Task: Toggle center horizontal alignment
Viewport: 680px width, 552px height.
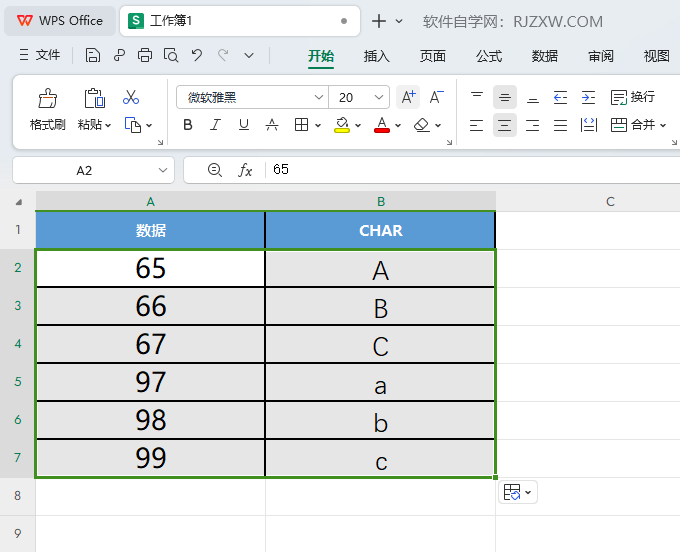Action: (x=504, y=125)
